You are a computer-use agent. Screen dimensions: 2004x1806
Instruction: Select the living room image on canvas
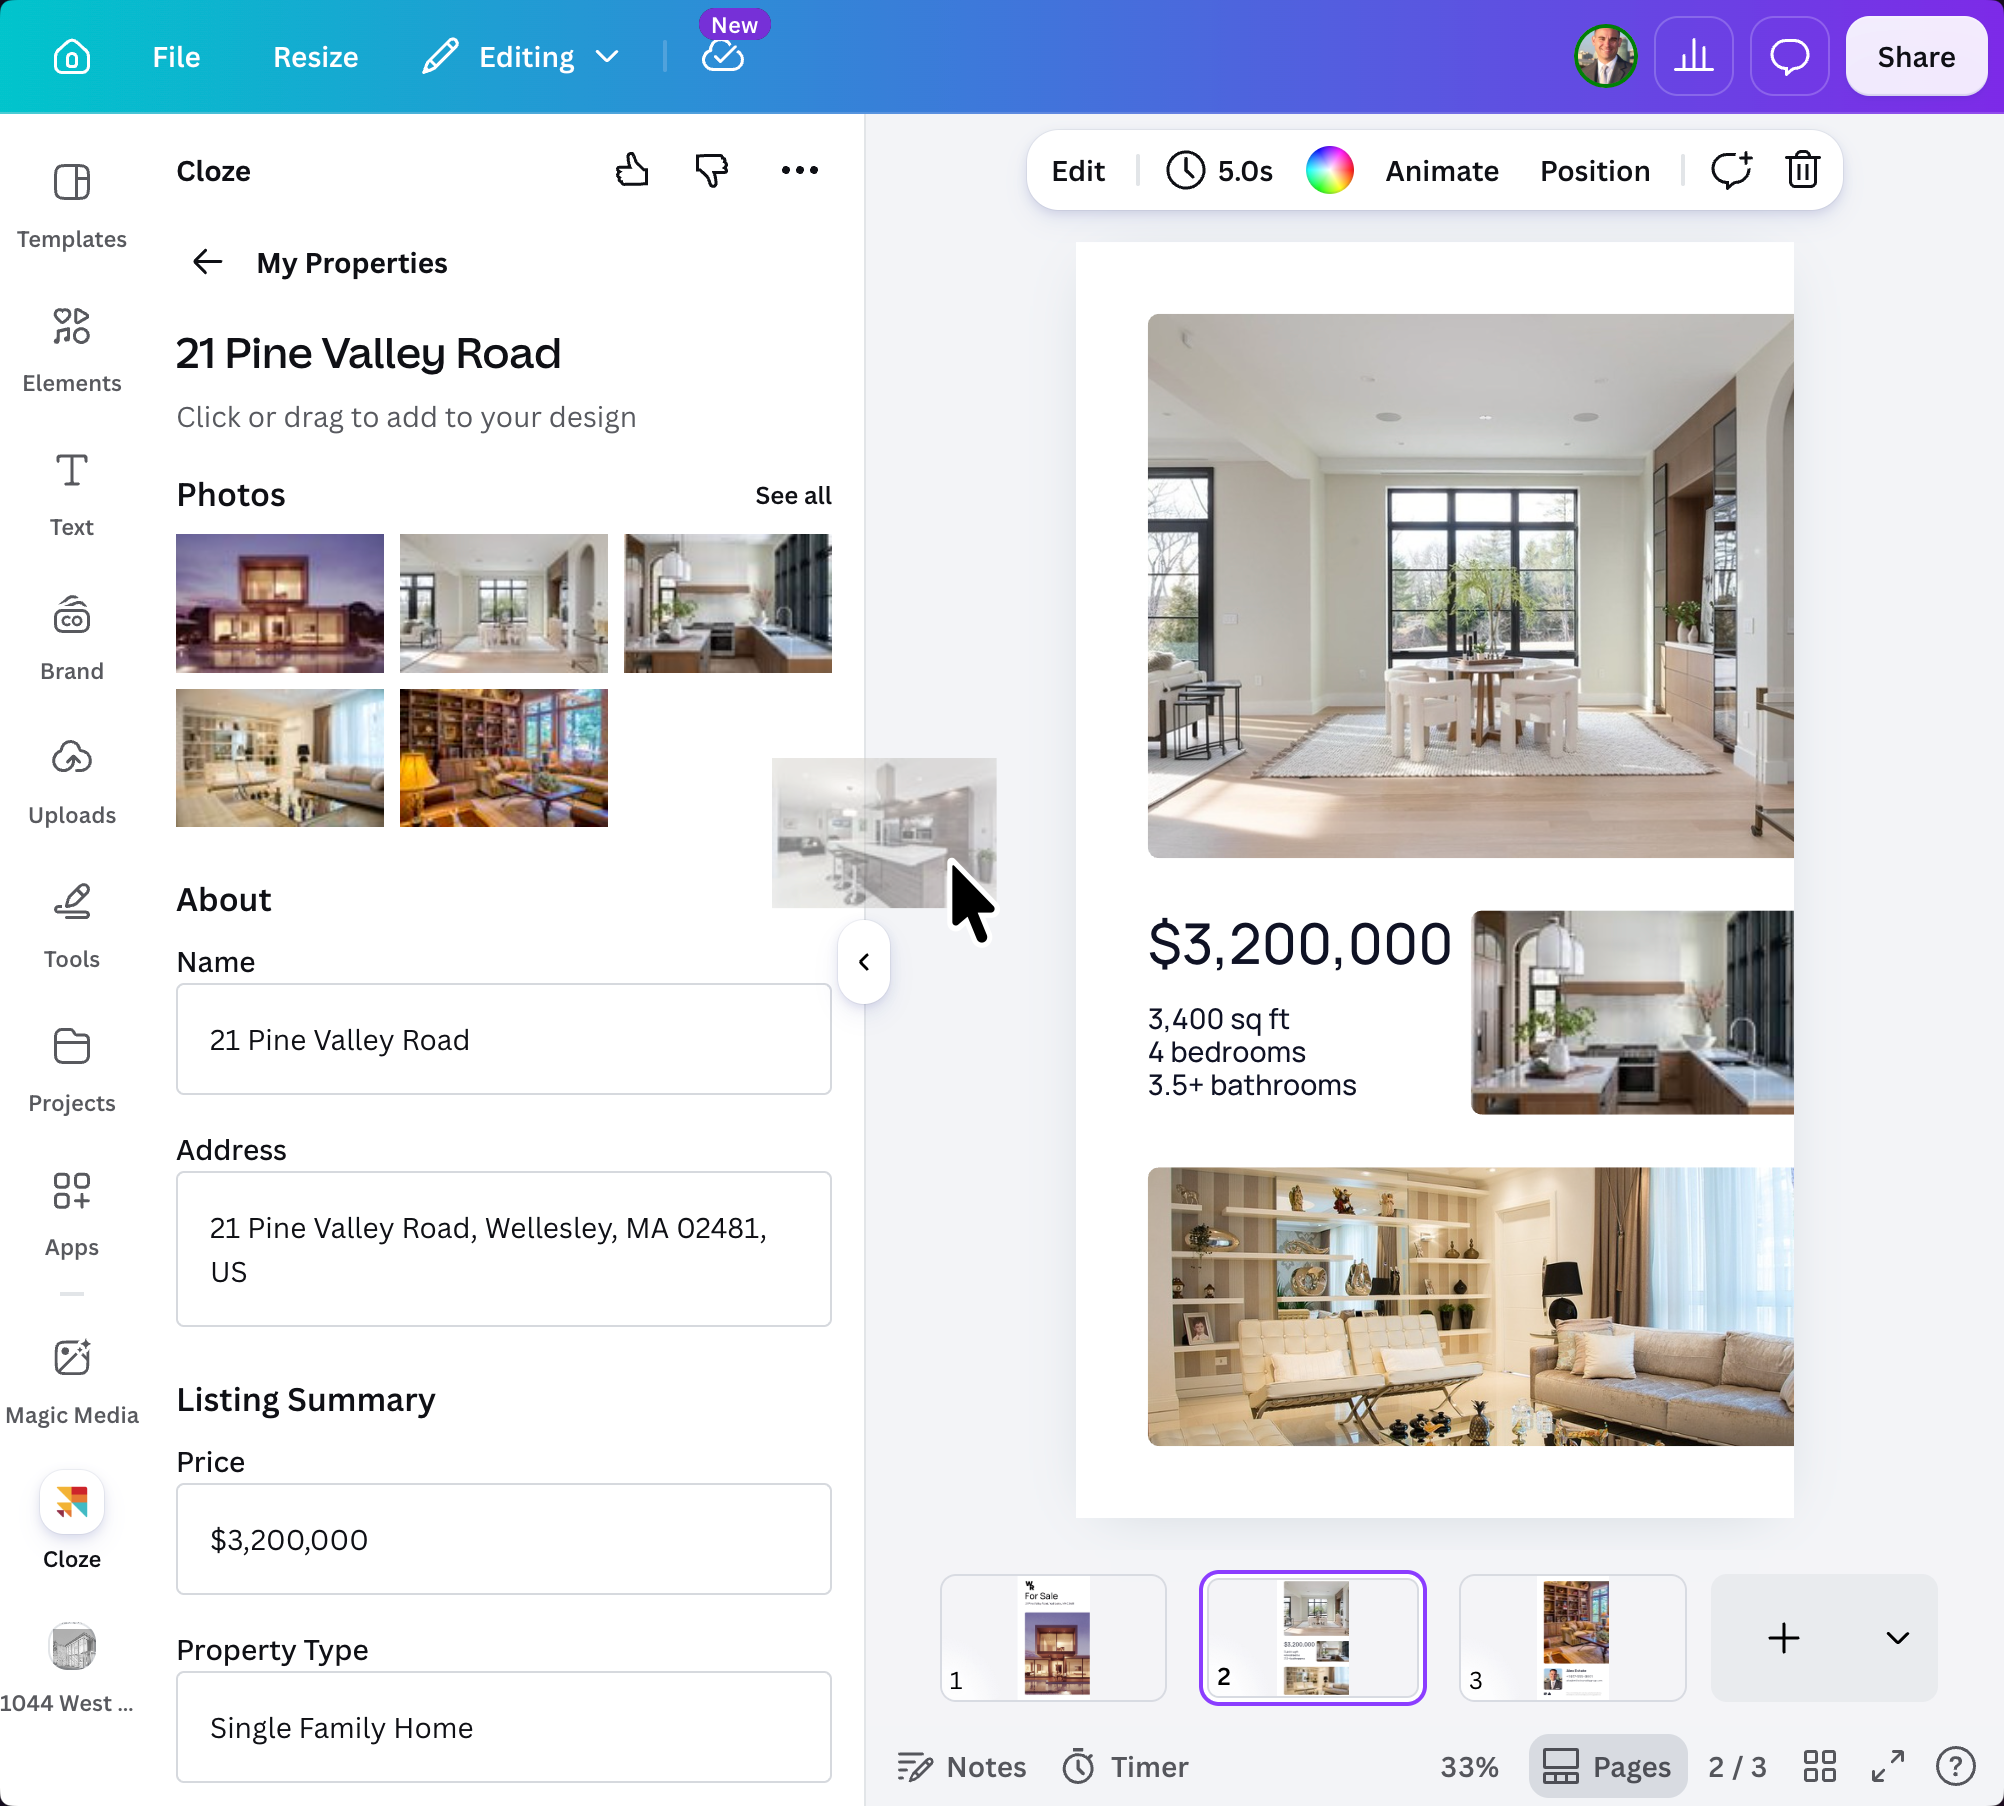pyautogui.click(x=1470, y=1306)
